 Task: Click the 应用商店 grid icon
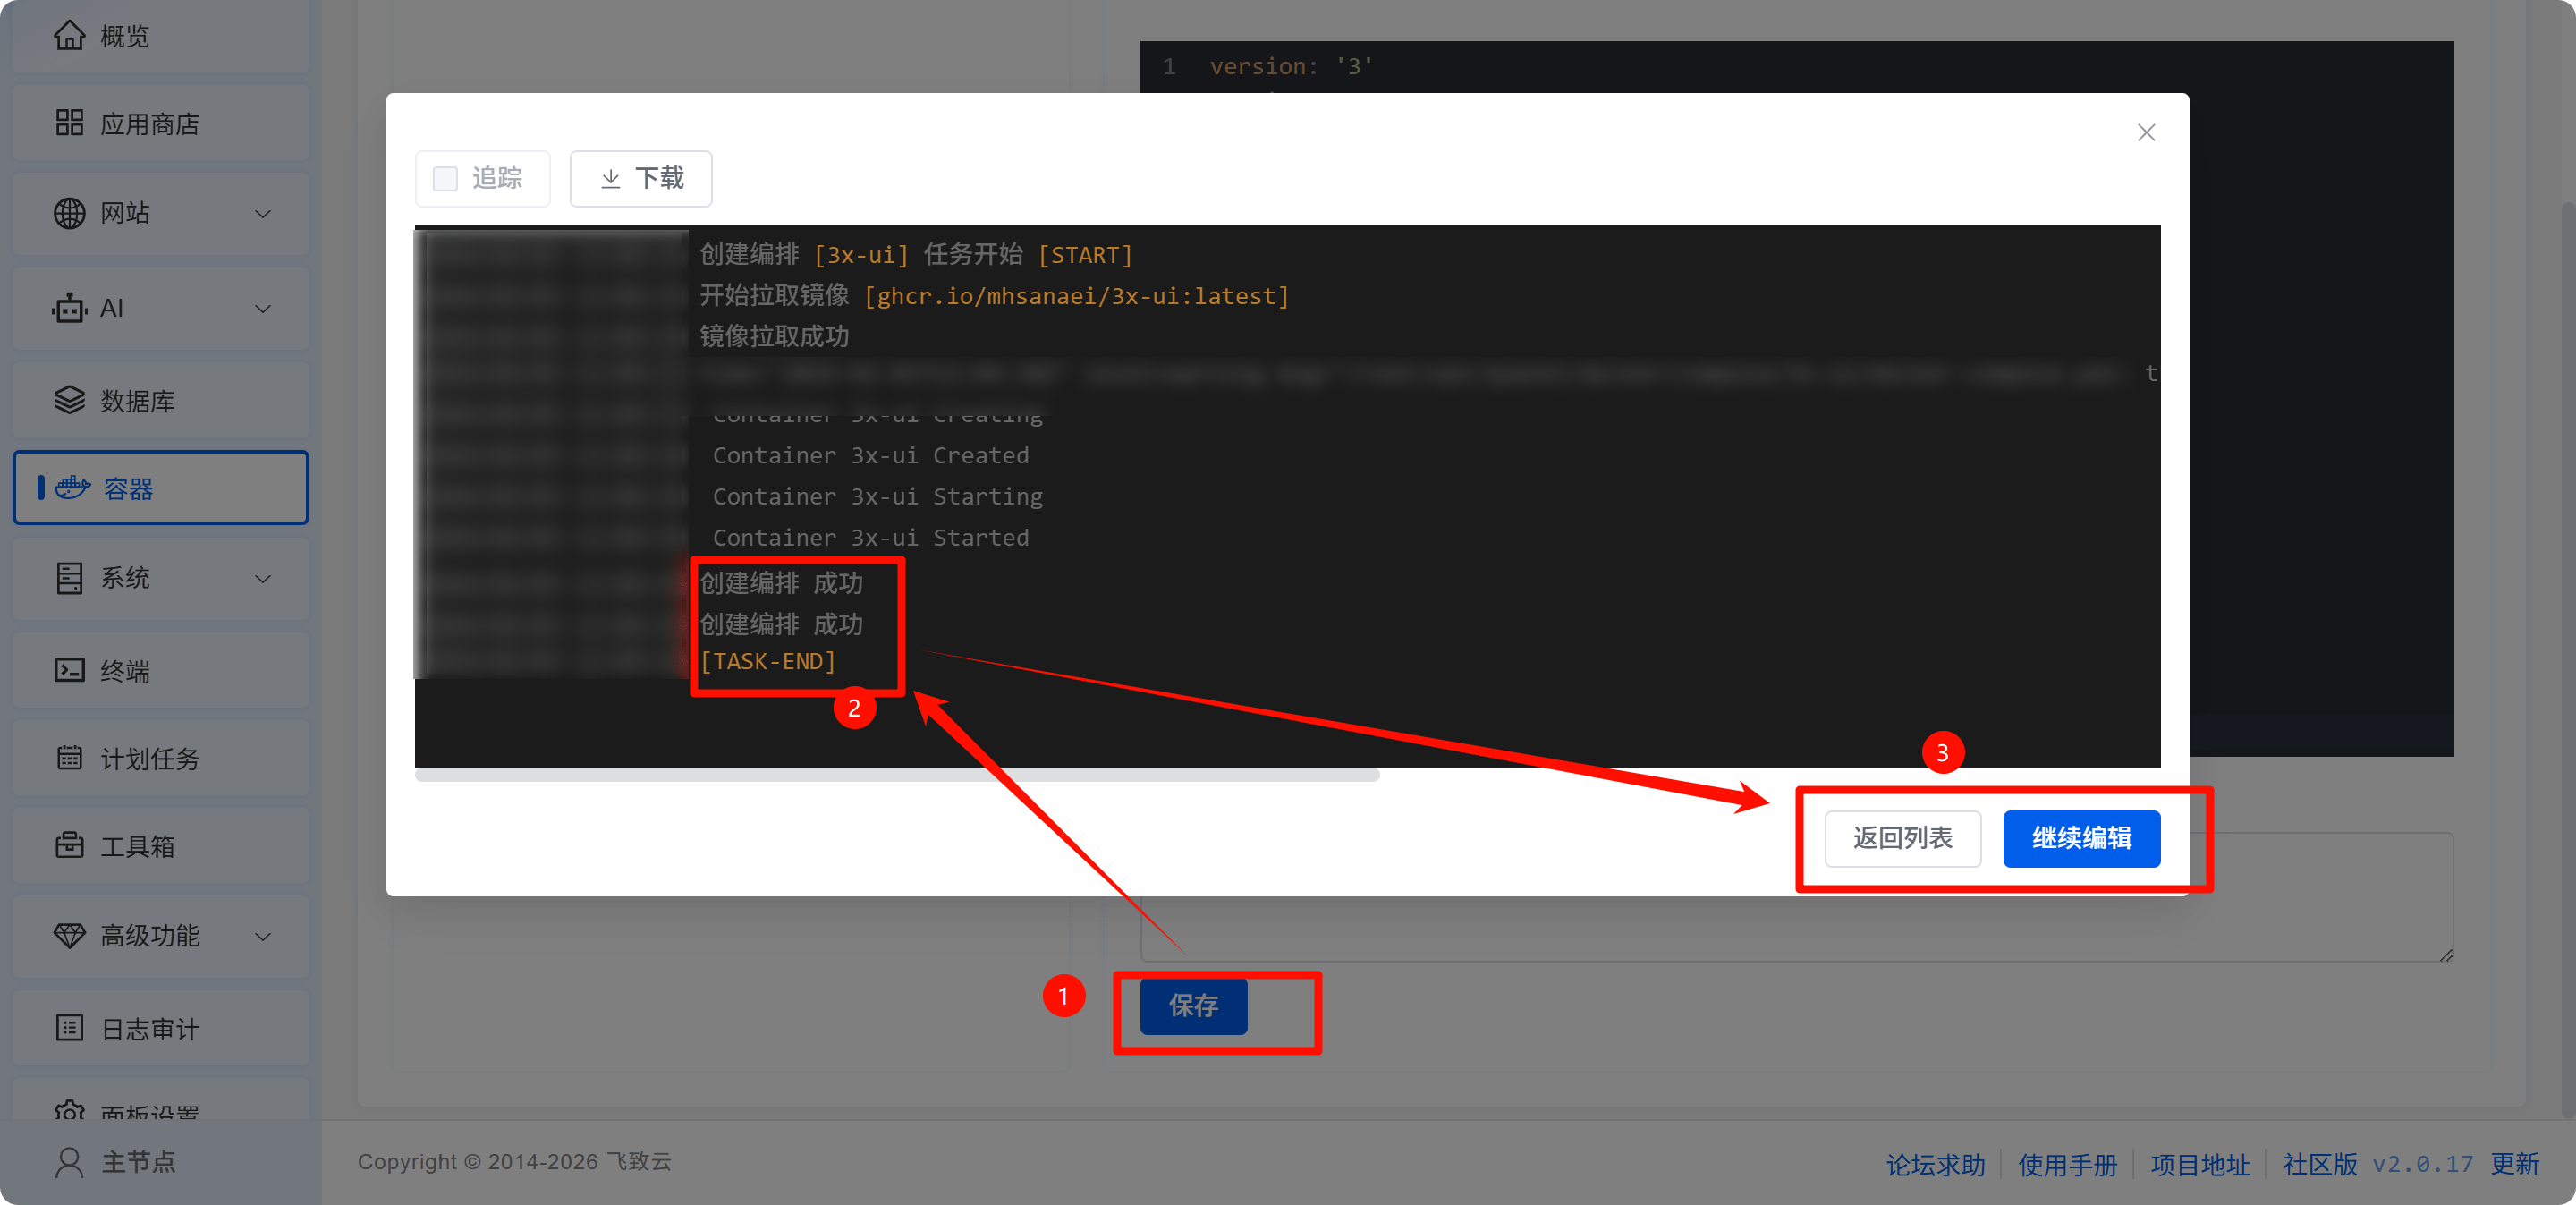pyautogui.click(x=69, y=123)
